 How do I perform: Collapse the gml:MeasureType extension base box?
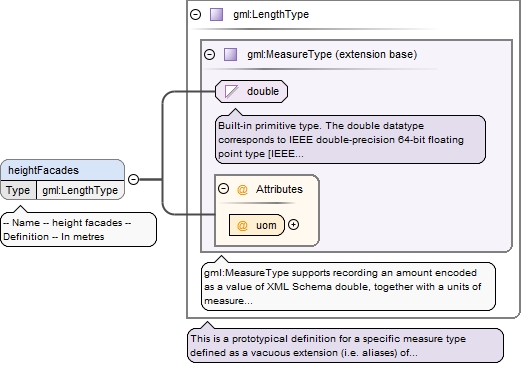[x=210, y=54]
